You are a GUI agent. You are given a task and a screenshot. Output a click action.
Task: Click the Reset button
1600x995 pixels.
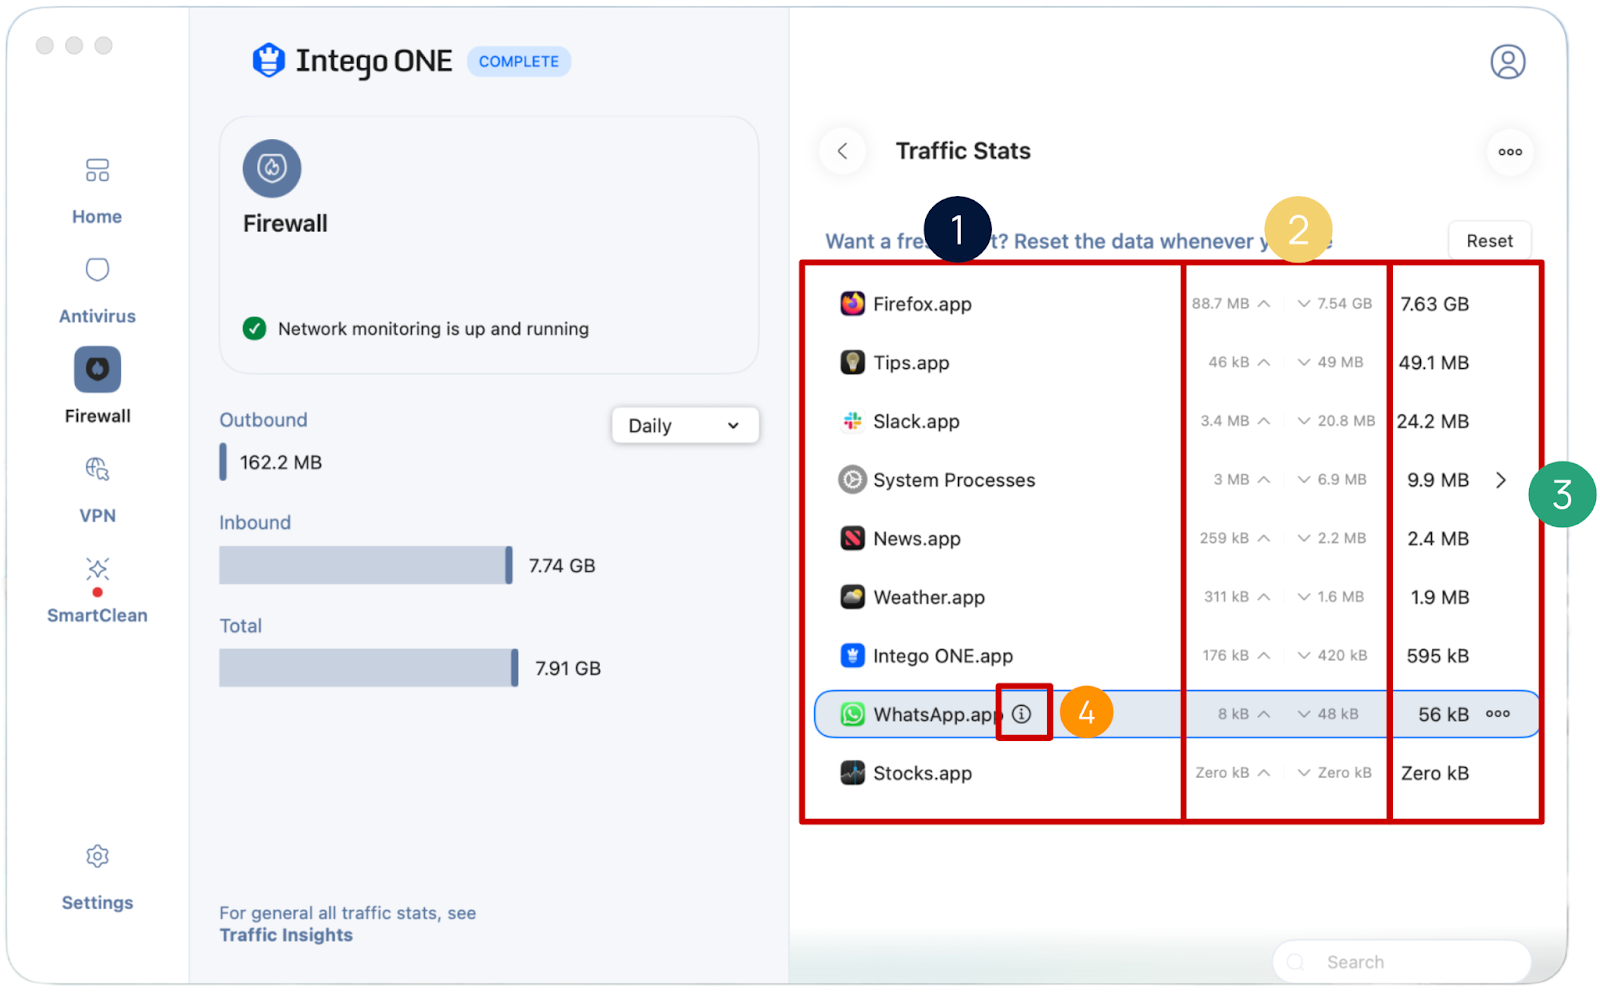click(1489, 241)
